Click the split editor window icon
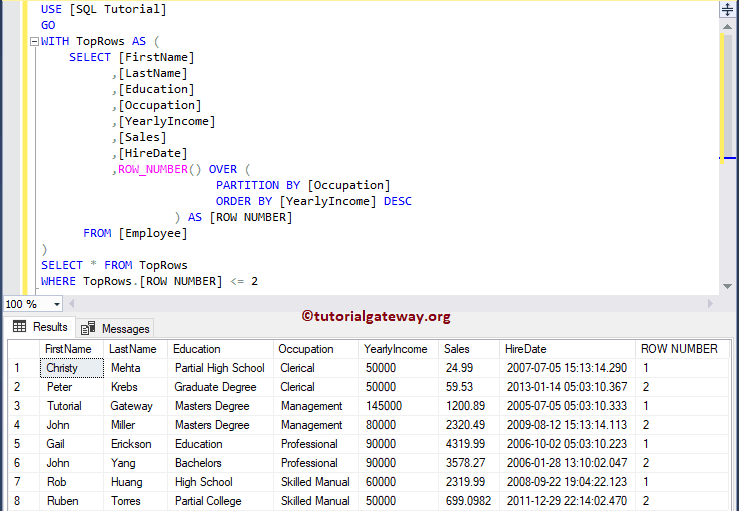 pyautogui.click(x=727, y=8)
